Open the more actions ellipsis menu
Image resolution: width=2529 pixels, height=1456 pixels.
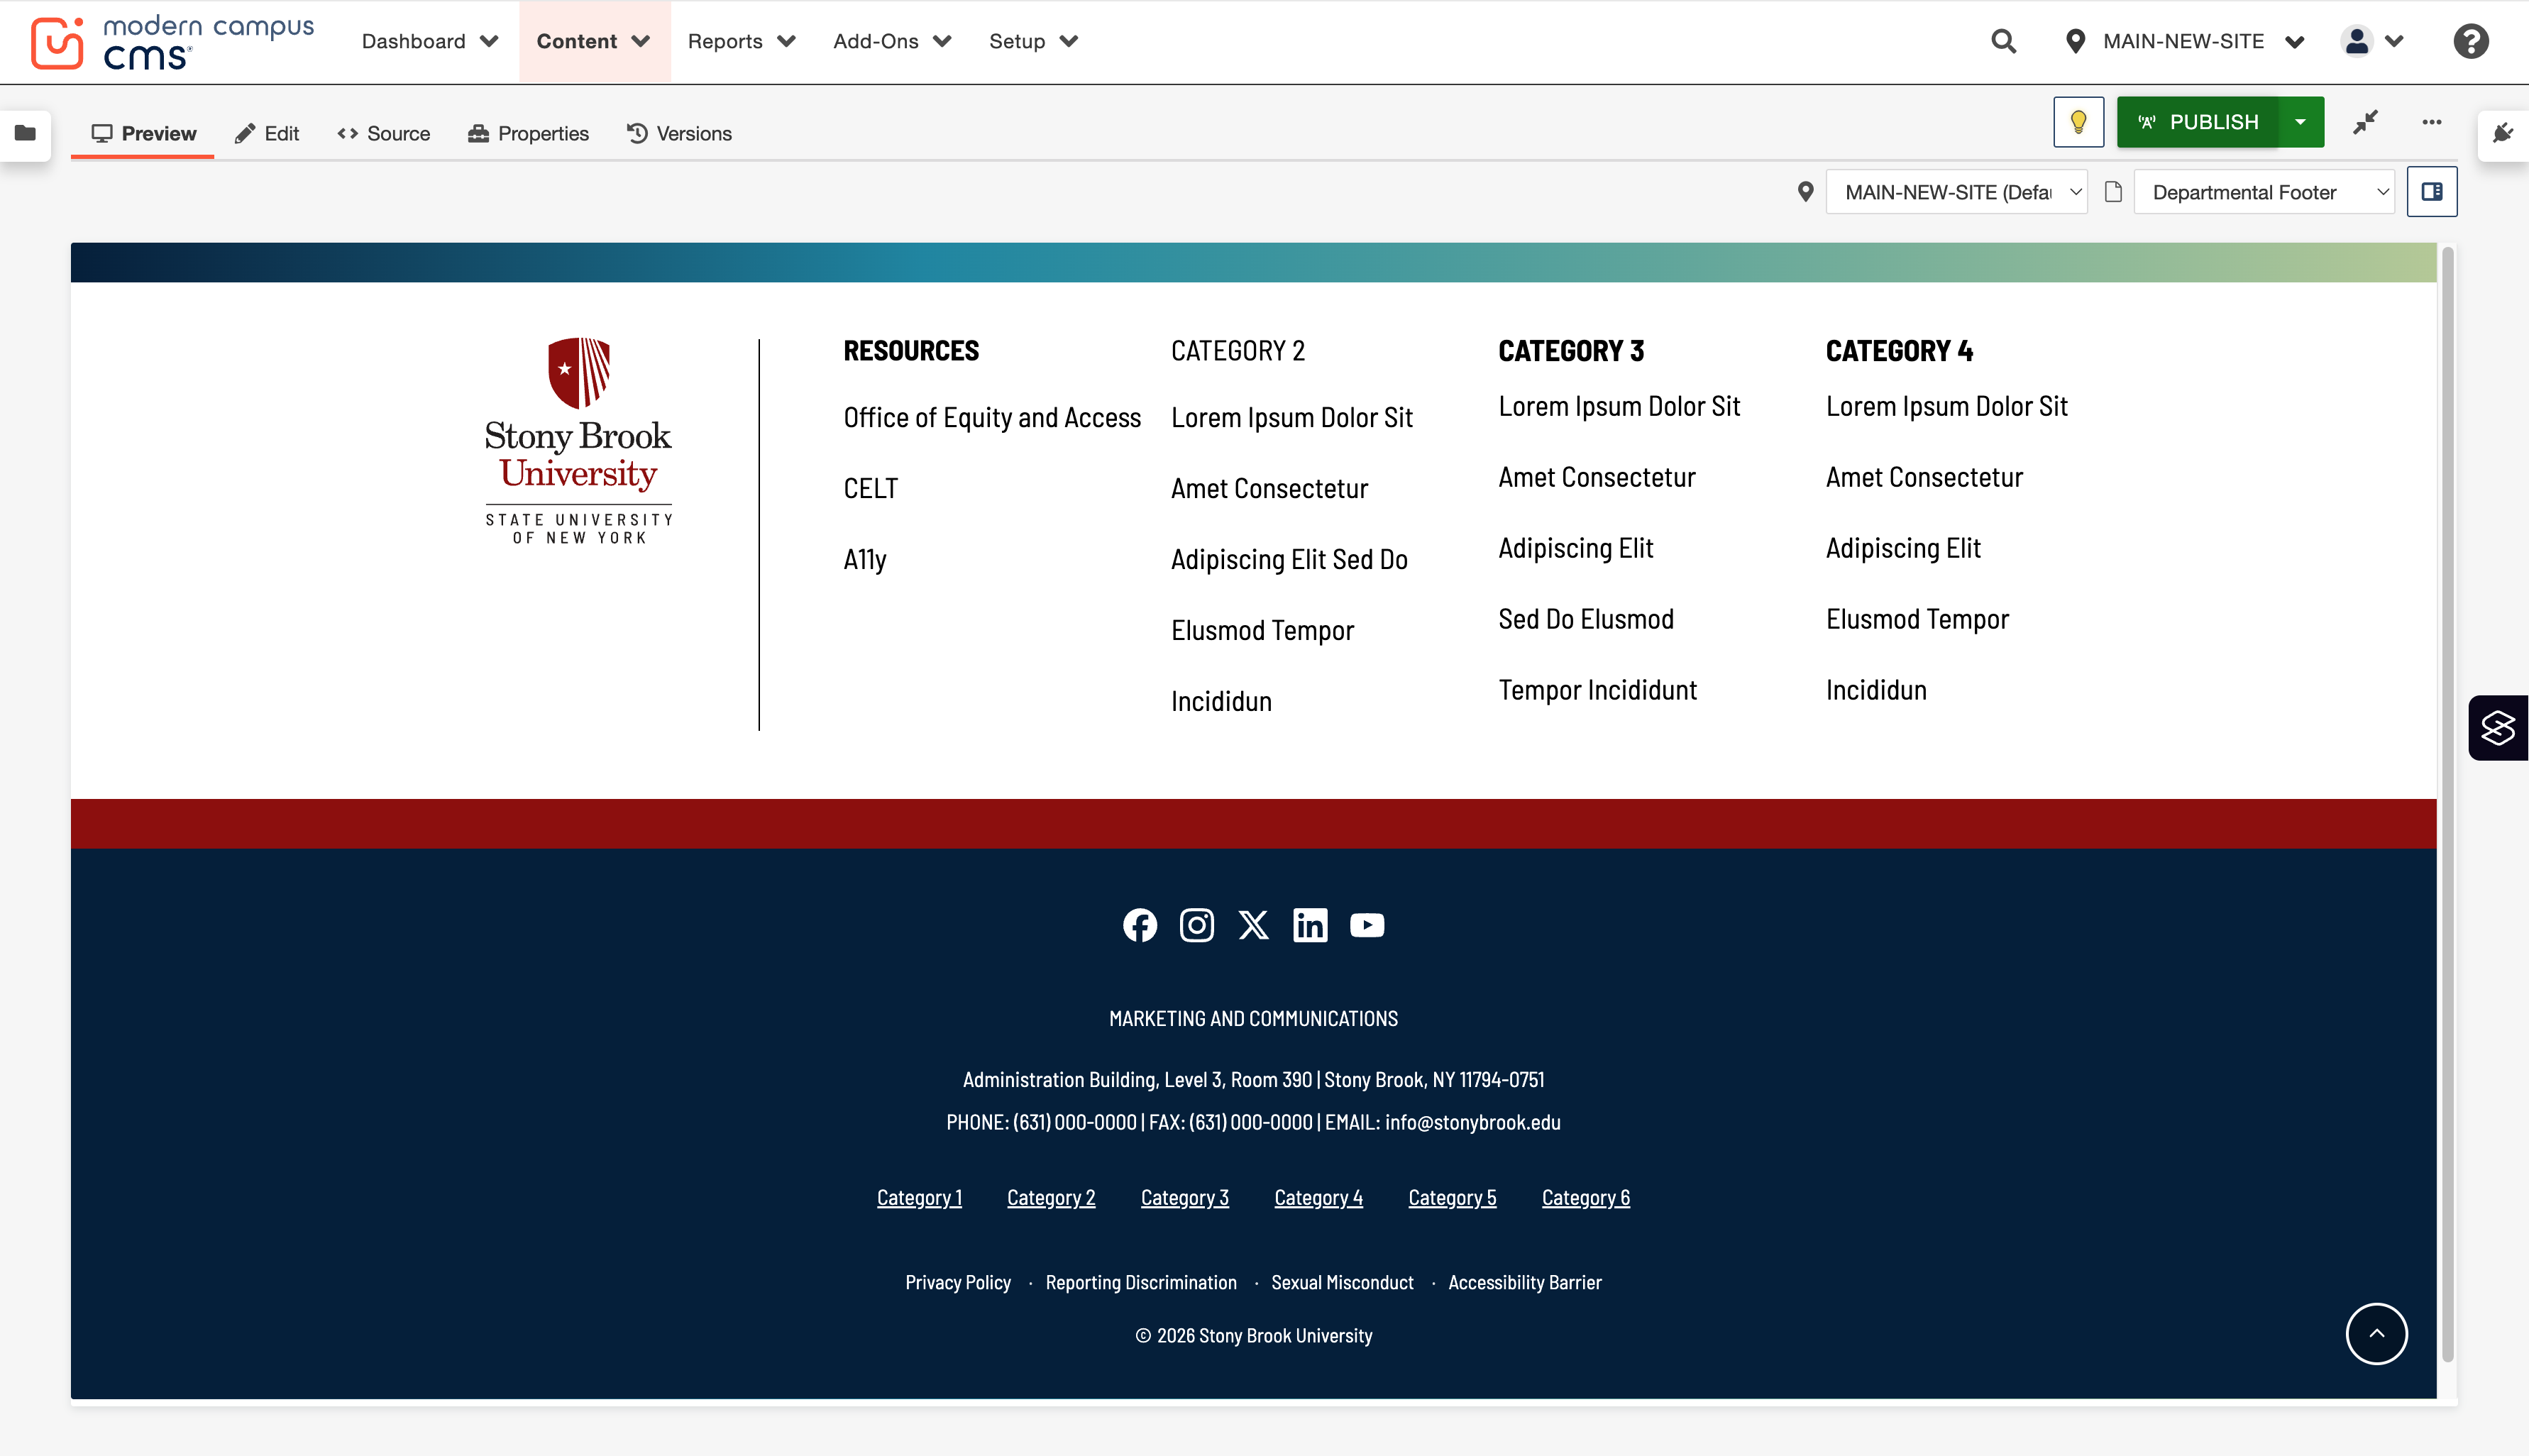pyautogui.click(x=2432, y=122)
